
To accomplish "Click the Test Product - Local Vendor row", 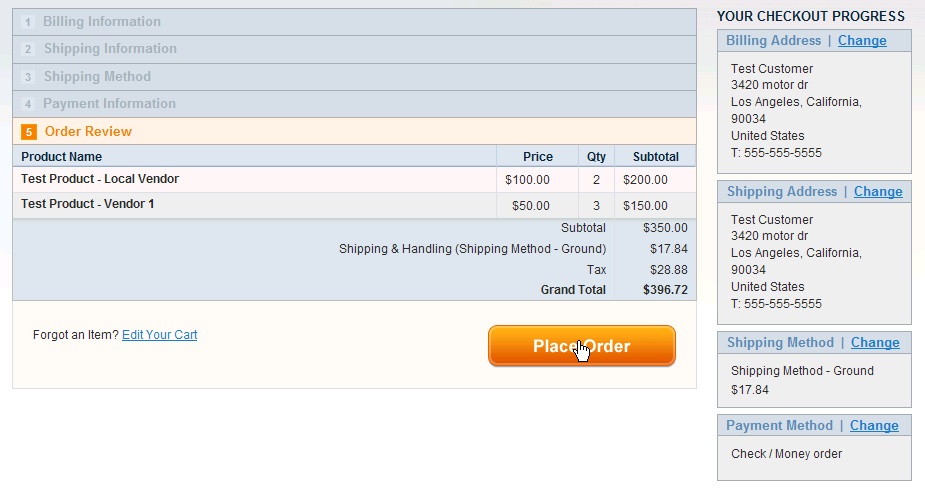I will click(100, 180).
